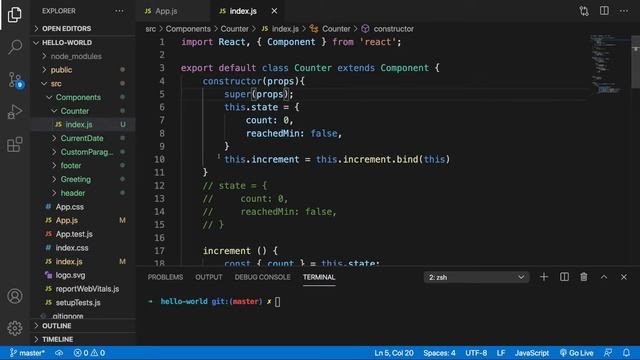
Task: Expand the Timeline section
Action: pyautogui.click(x=83, y=339)
